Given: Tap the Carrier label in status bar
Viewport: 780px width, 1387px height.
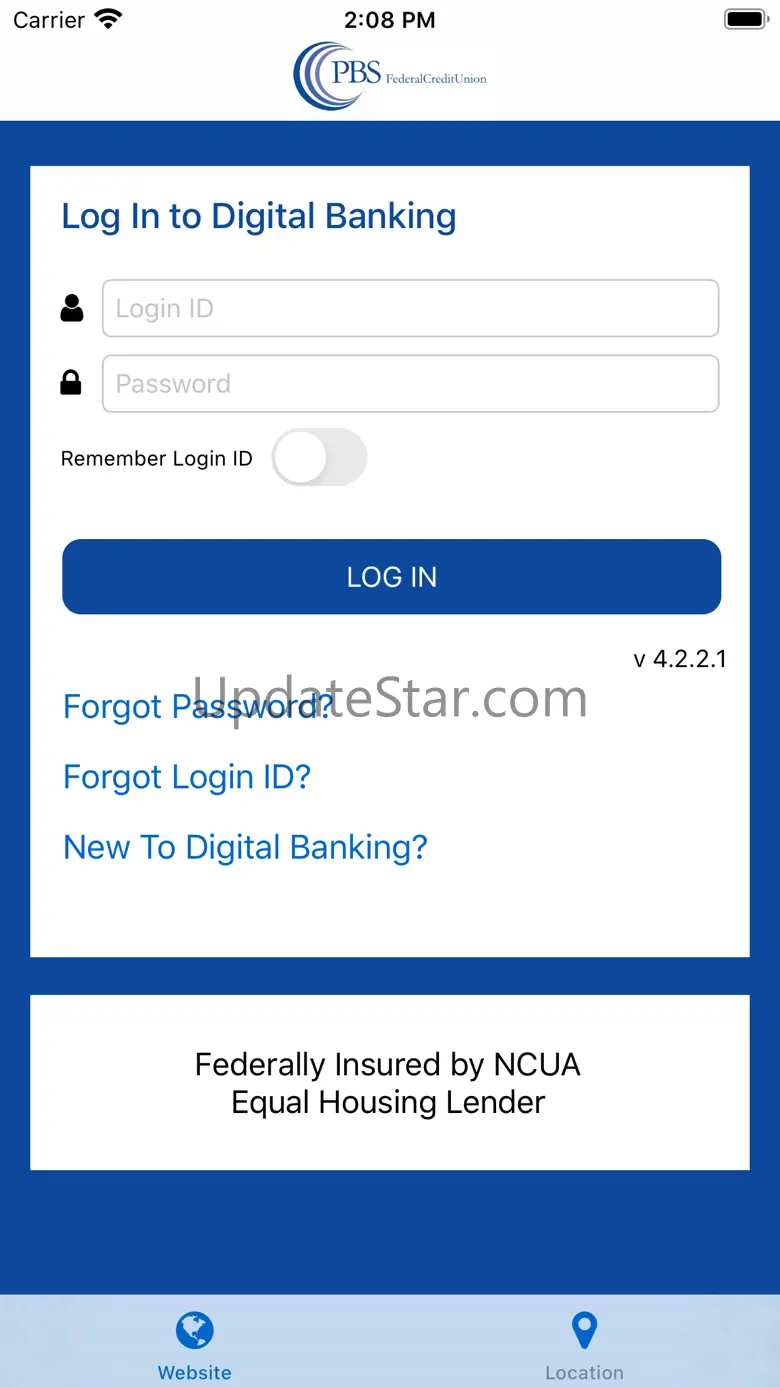Looking at the screenshot, I should (49, 20).
